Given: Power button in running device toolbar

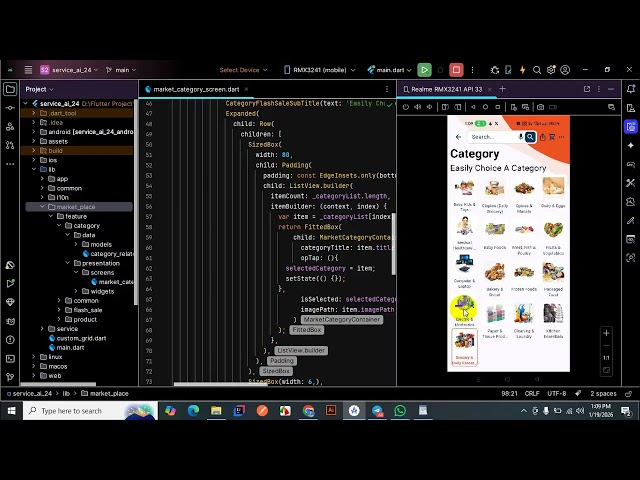Looking at the screenshot, I should [x=405, y=107].
